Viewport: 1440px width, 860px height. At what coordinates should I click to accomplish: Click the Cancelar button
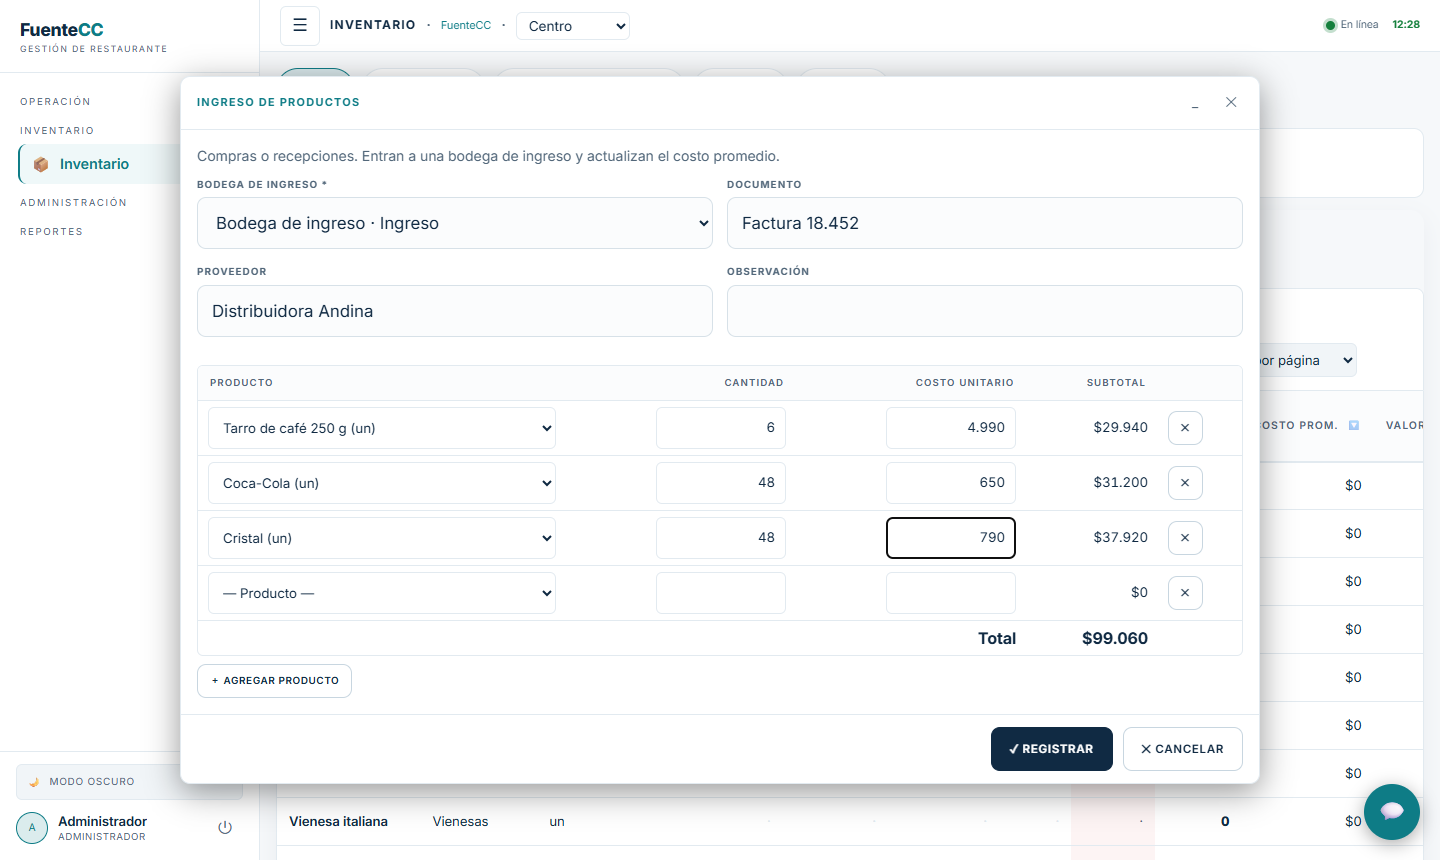[x=1183, y=749]
